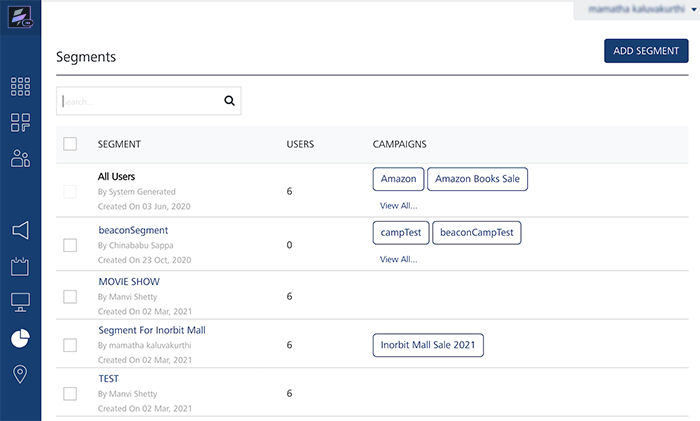Expand View All campaigns for beaconSegment
Viewport: 700px width, 421px height.
[x=398, y=259]
